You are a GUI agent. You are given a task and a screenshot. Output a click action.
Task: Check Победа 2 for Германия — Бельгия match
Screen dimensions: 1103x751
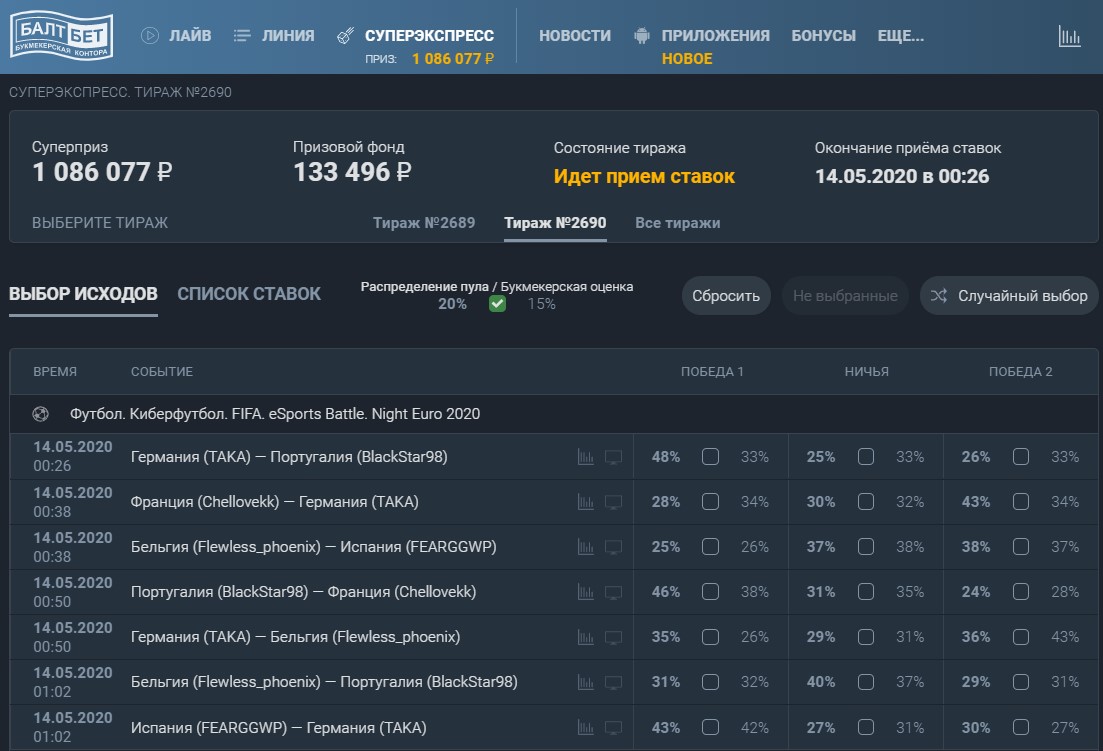pyautogui.click(x=1020, y=637)
